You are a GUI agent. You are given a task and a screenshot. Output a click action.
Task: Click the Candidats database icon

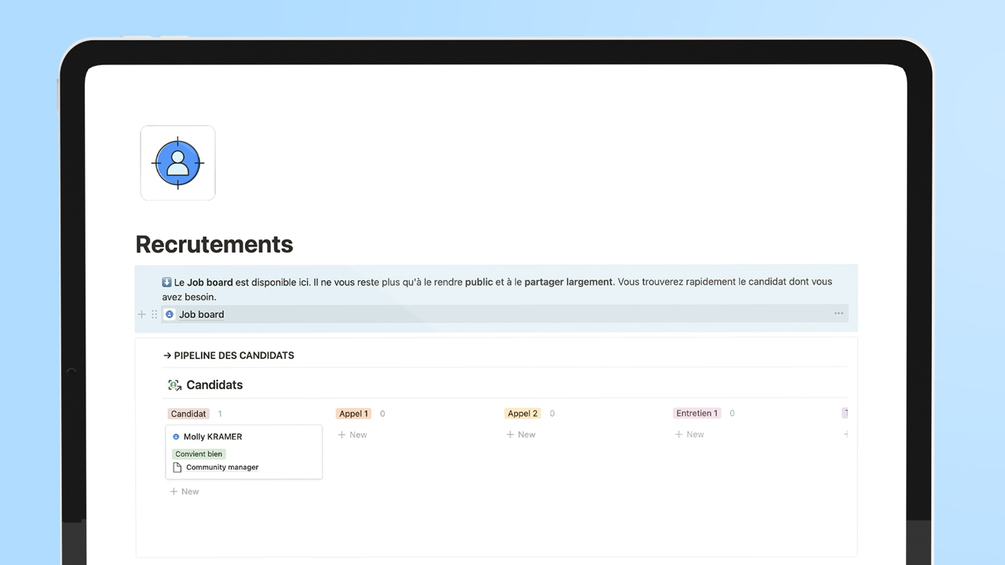[174, 385]
